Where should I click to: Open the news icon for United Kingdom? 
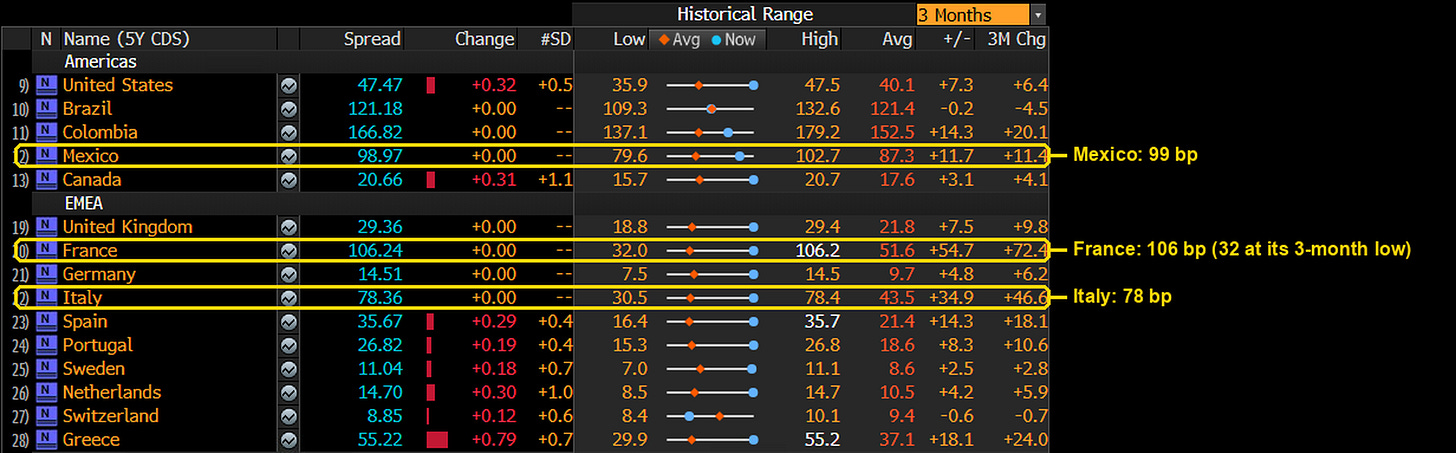click(46, 227)
